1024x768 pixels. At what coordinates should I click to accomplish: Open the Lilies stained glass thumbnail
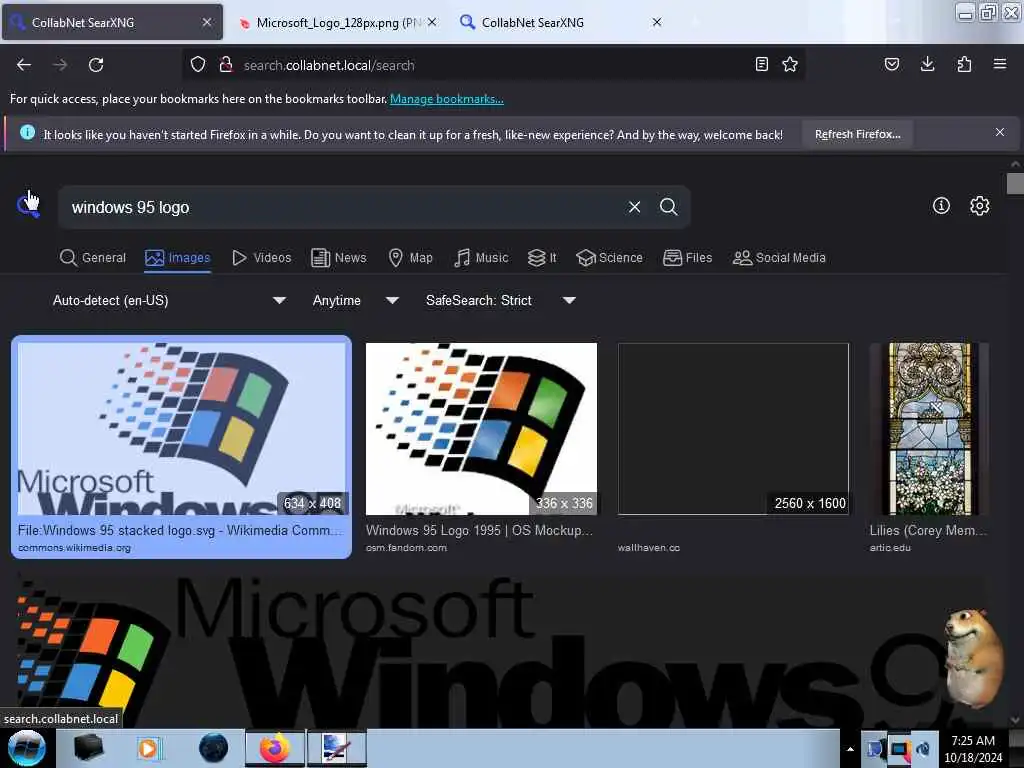(929, 428)
